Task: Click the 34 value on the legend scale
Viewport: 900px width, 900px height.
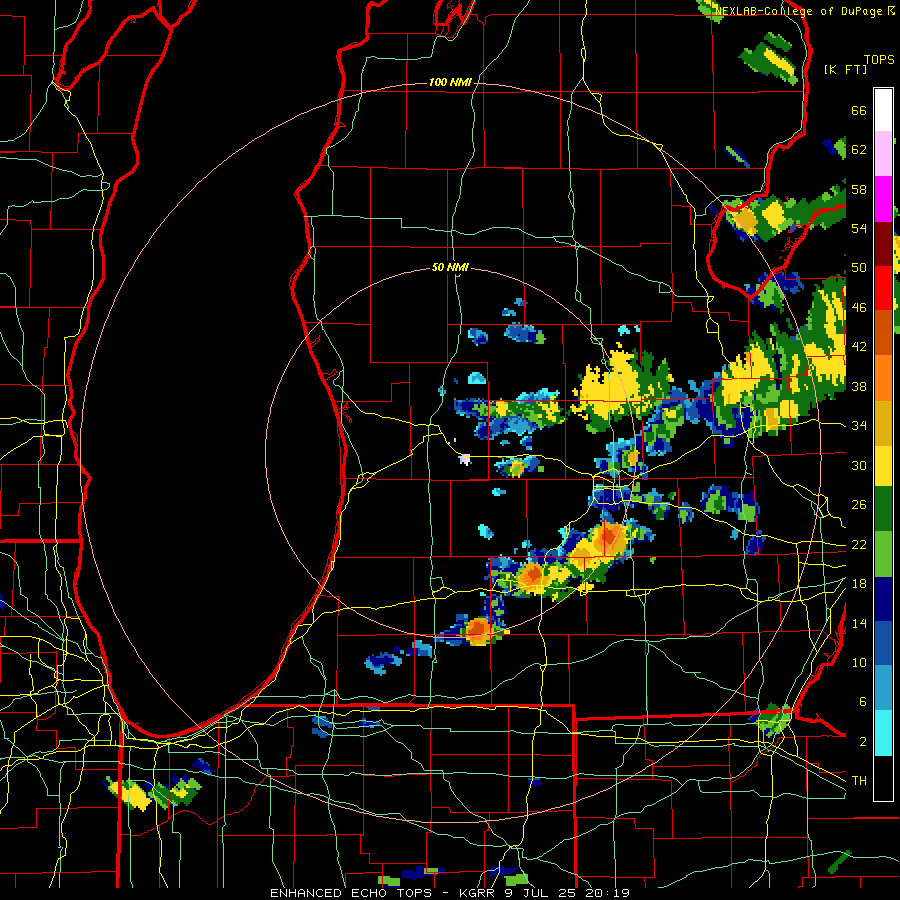Action: 859,426
